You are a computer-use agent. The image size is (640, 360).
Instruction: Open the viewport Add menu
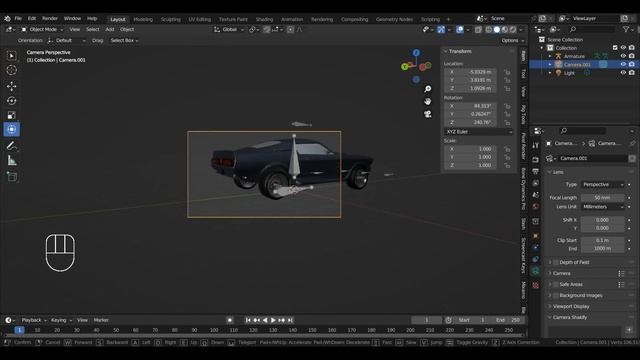click(109, 29)
